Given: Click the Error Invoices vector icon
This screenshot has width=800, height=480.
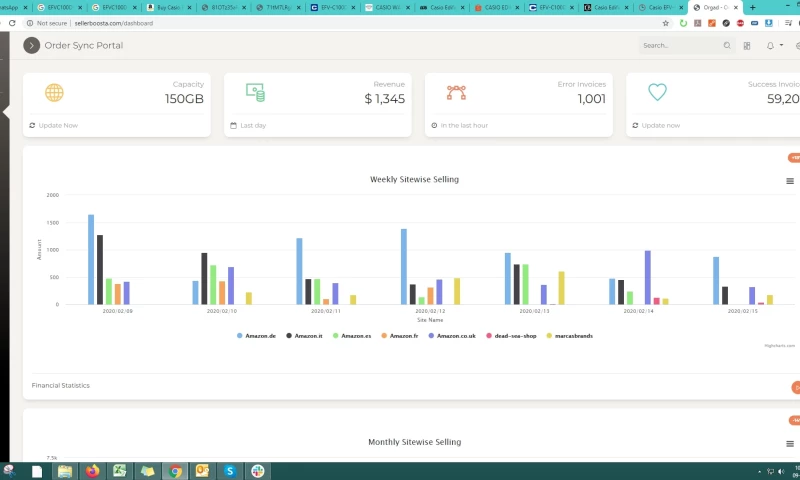Looking at the screenshot, I should point(456,92).
